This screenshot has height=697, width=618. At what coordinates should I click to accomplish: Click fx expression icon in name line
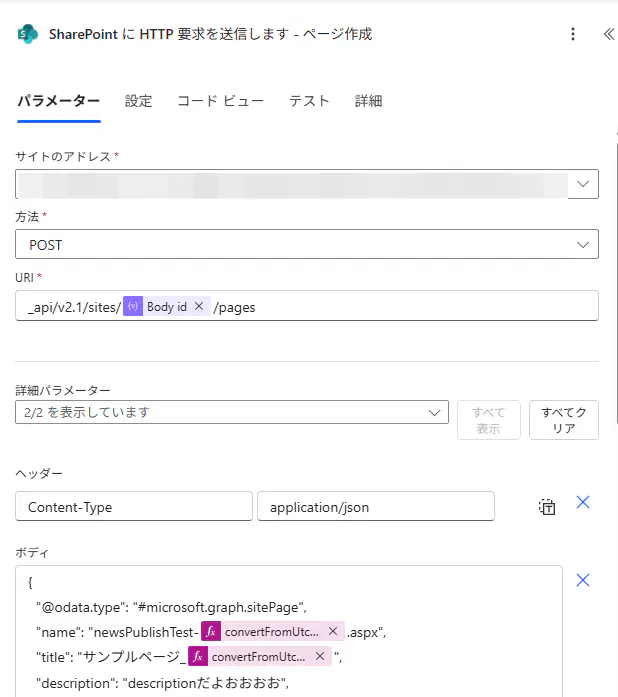[211, 631]
